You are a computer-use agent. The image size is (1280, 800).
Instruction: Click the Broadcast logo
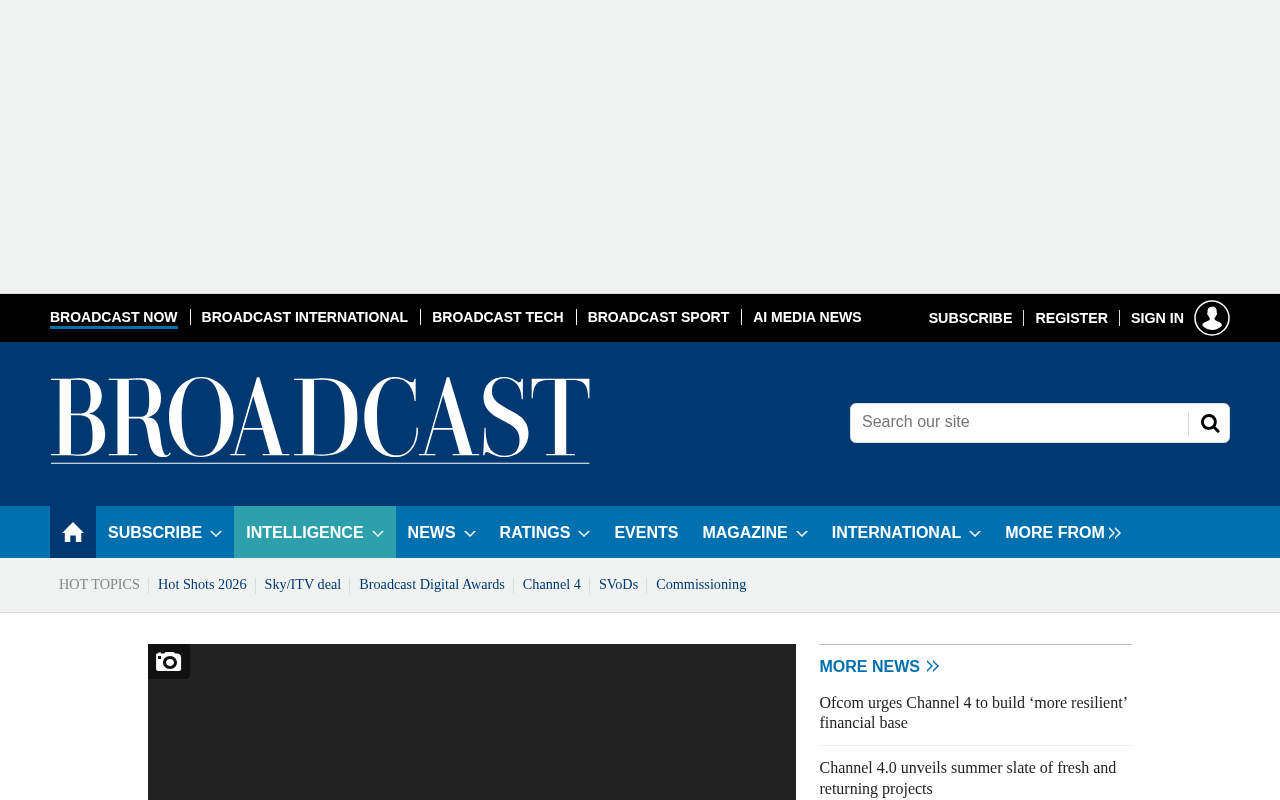click(320, 420)
